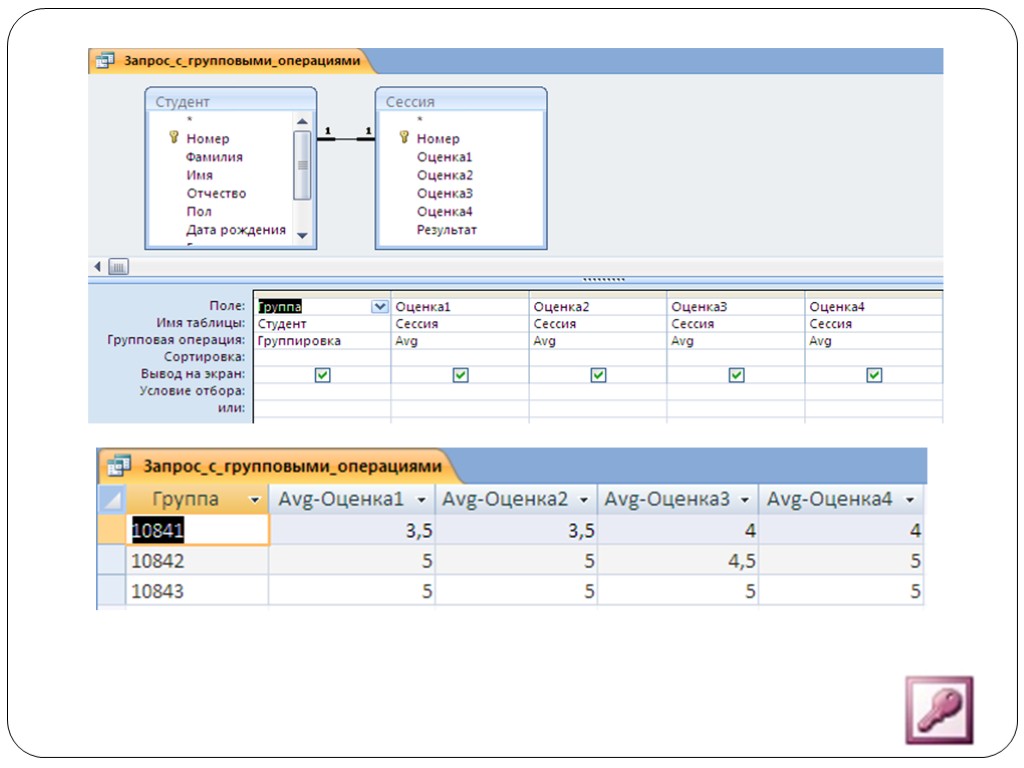1024x768 pixels.
Task: Click query icon on upper design tab
Action: (x=105, y=61)
